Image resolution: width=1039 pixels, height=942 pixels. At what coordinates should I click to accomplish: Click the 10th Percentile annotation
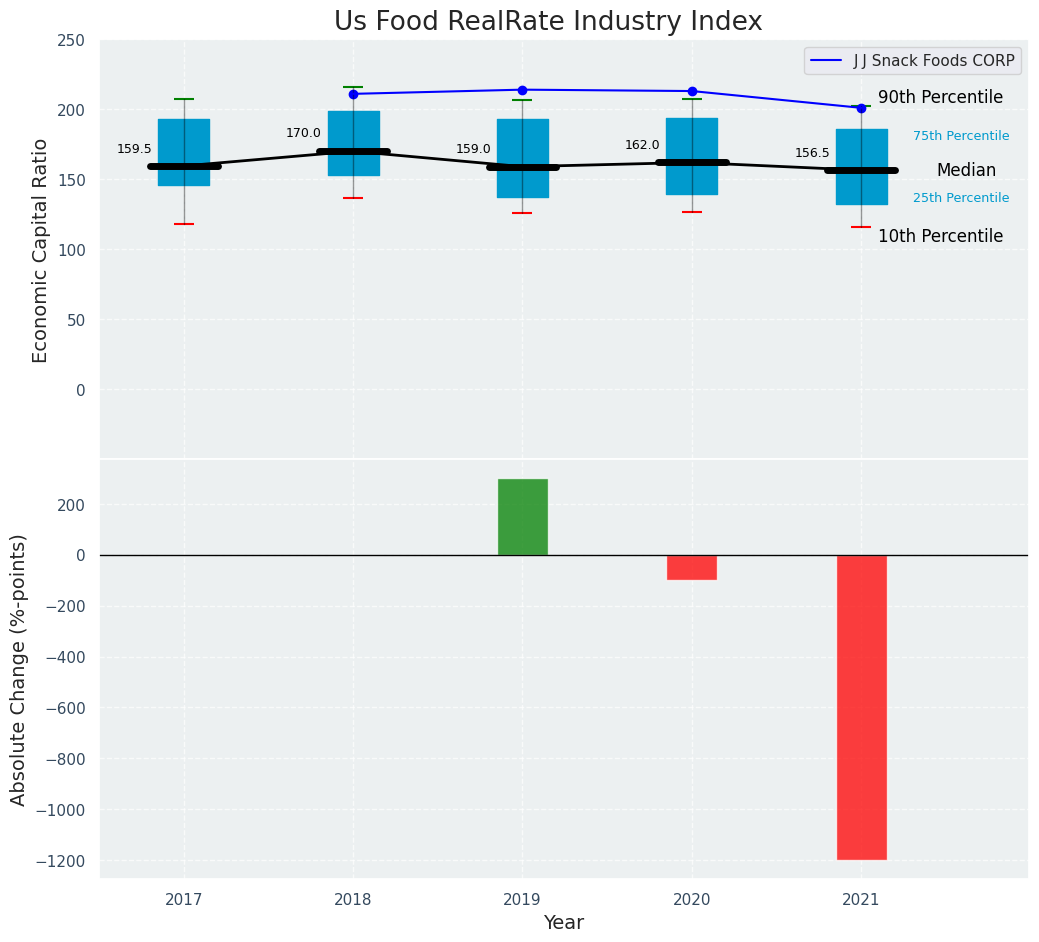(x=940, y=237)
